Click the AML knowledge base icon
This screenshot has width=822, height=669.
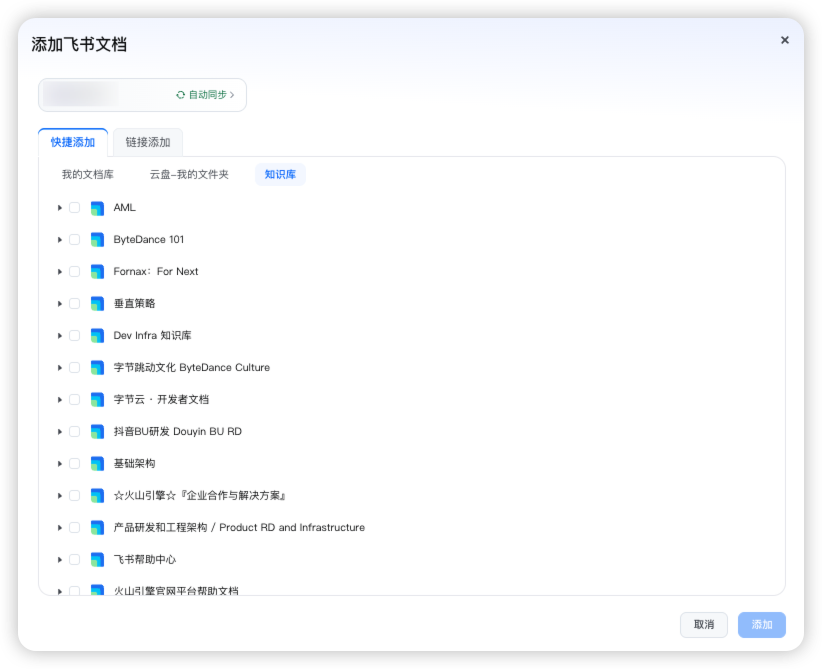(x=97, y=208)
